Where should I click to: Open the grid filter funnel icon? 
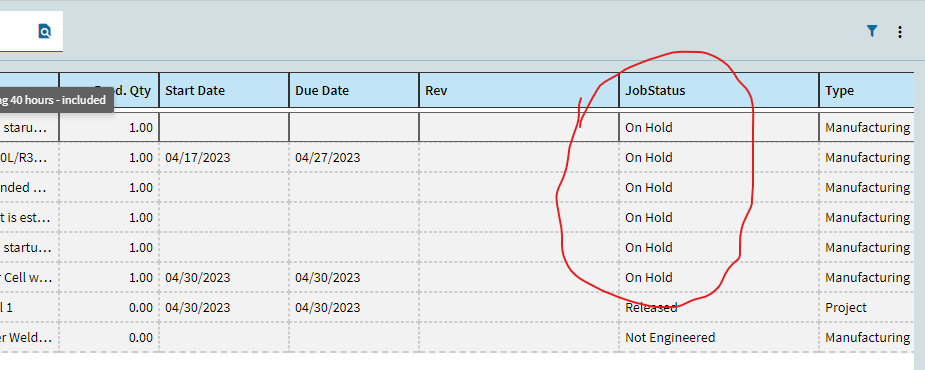click(x=872, y=31)
